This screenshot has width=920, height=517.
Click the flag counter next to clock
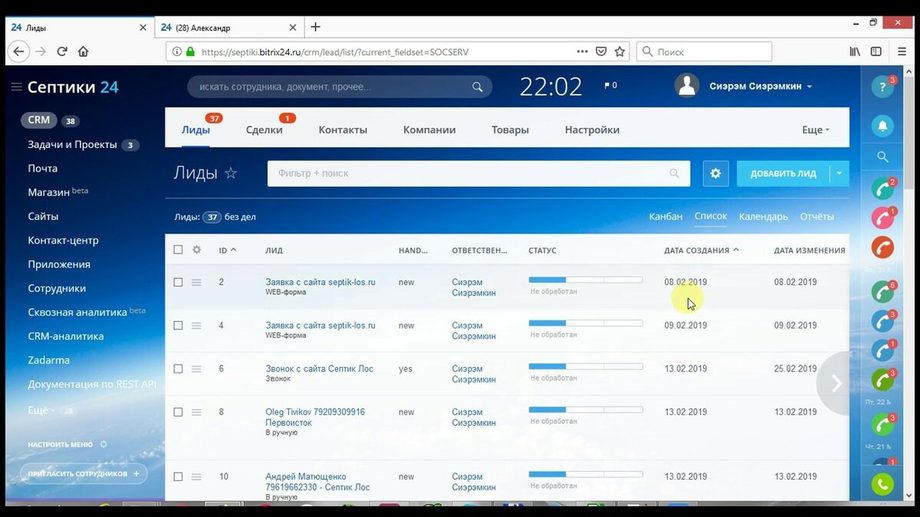point(610,86)
